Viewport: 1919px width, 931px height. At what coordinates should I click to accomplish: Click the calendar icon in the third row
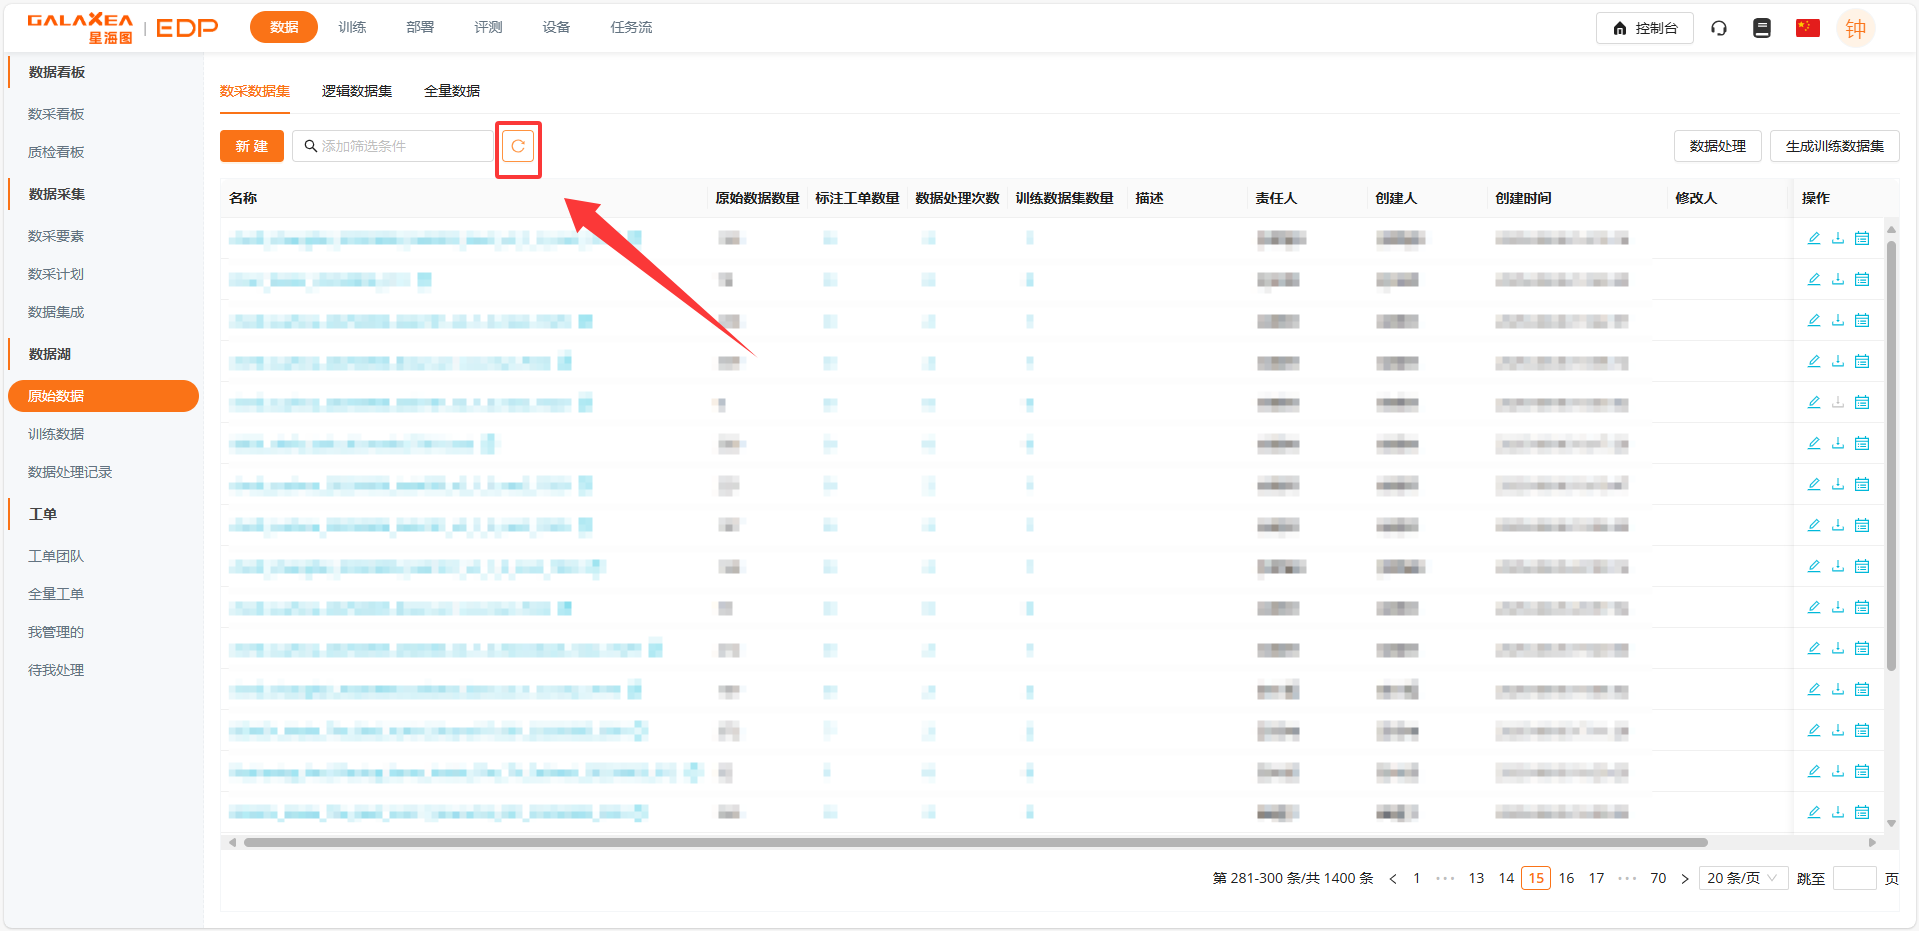[1861, 320]
